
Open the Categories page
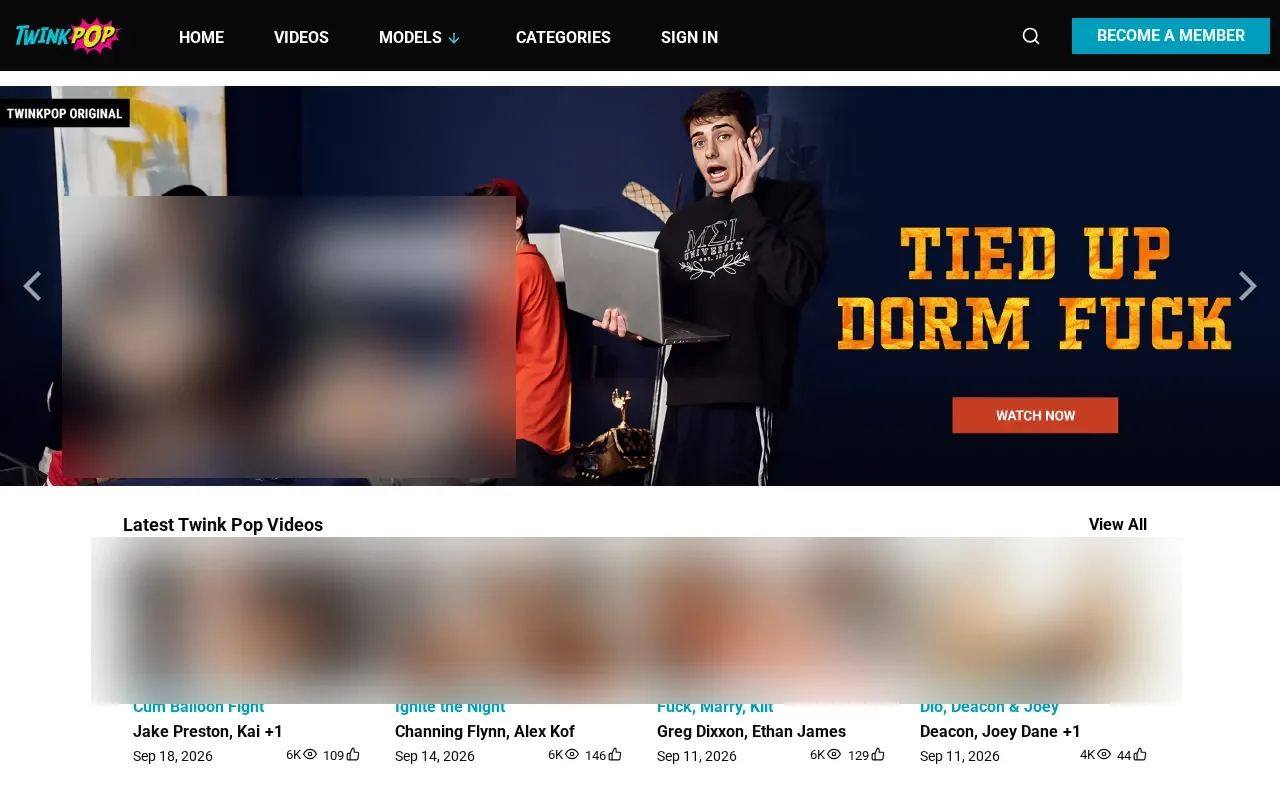[563, 37]
